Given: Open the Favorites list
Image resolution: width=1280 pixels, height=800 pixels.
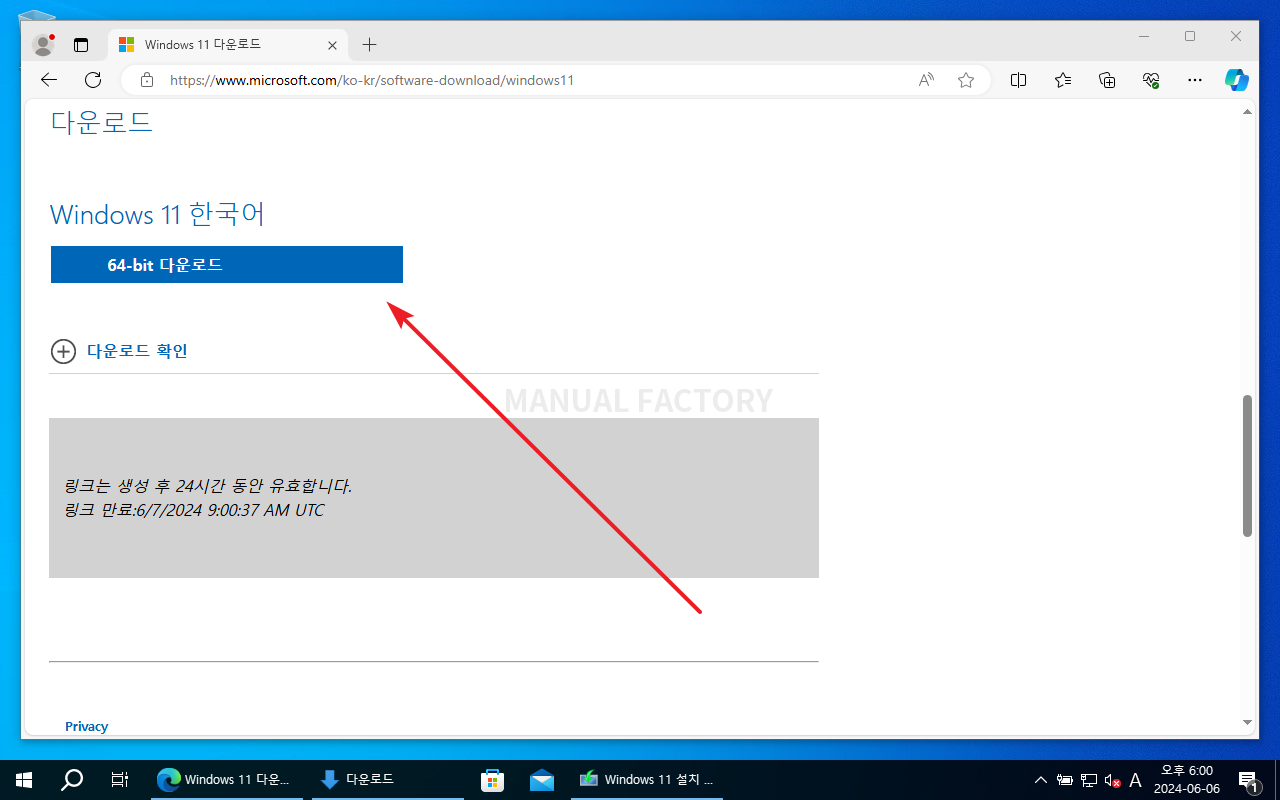Looking at the screenshot, I should point(1063,80).
